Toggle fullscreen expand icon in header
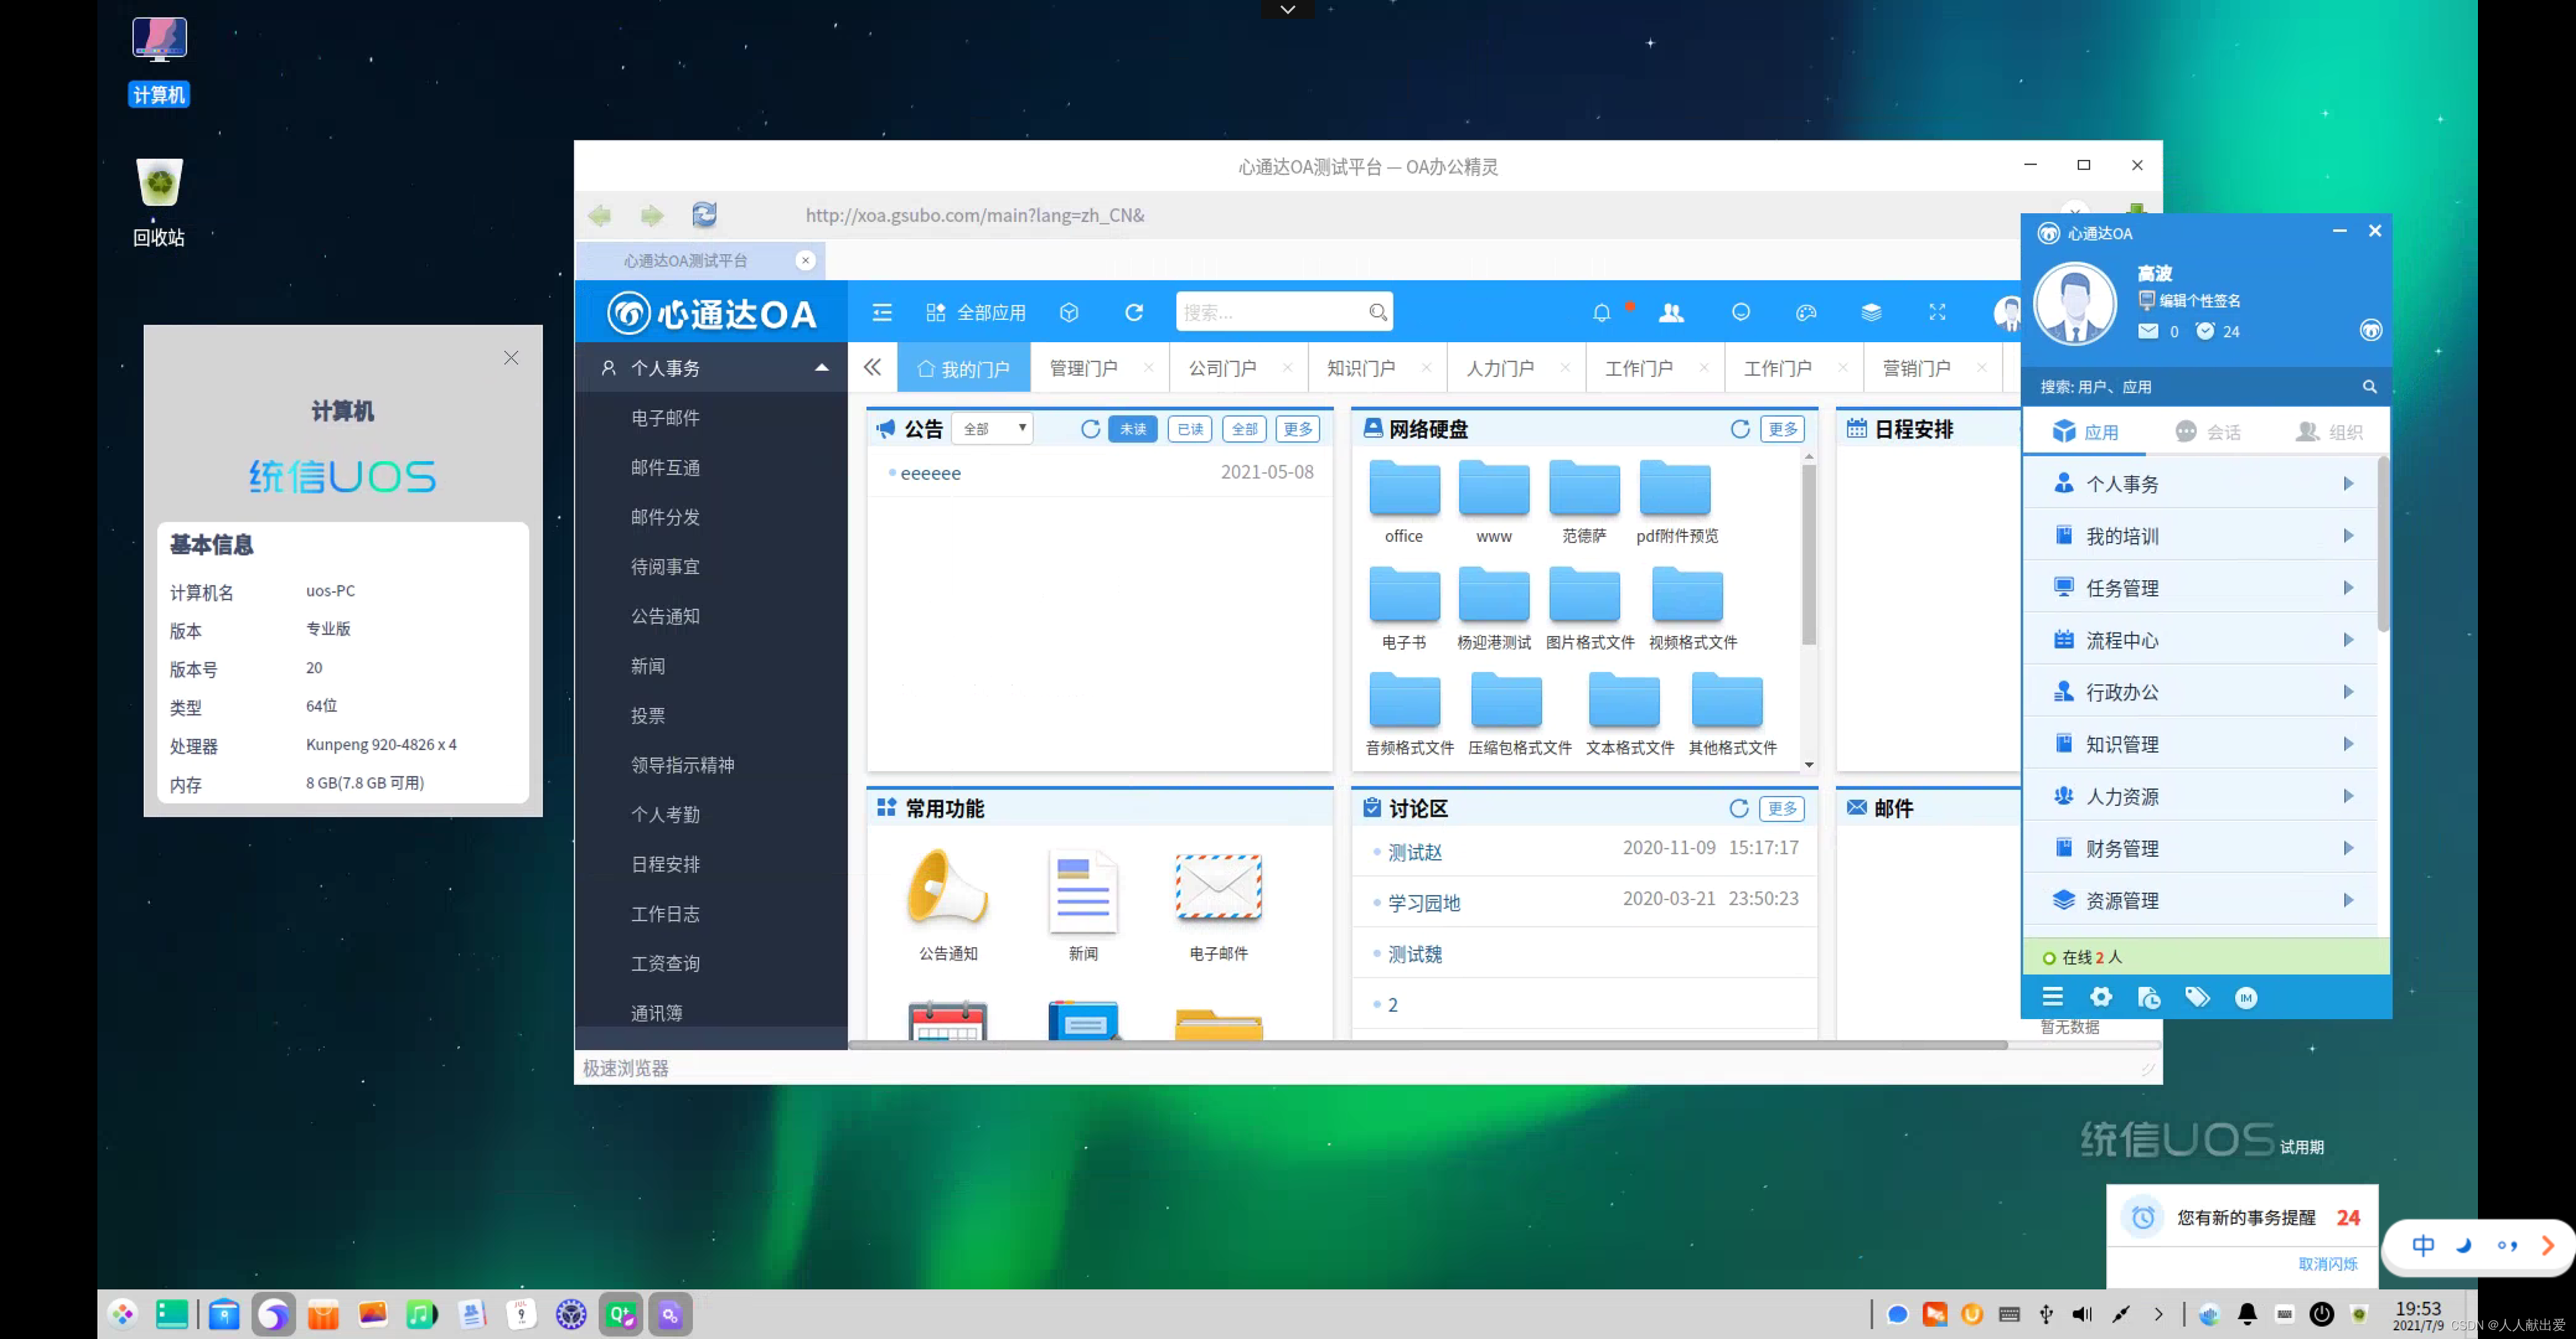The height and width of the screenshot is (1339, 2576). click(x=1937, y=313)
